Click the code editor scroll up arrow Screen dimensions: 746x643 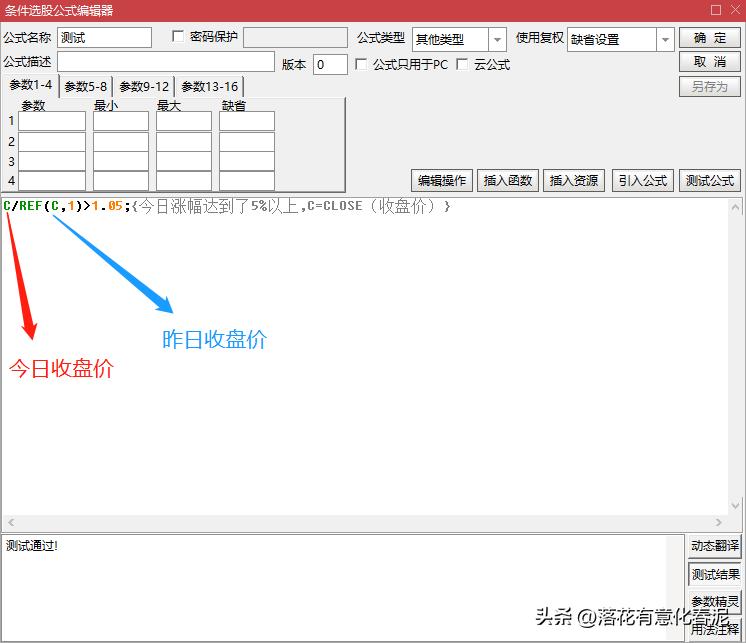[x=735, y=207]
